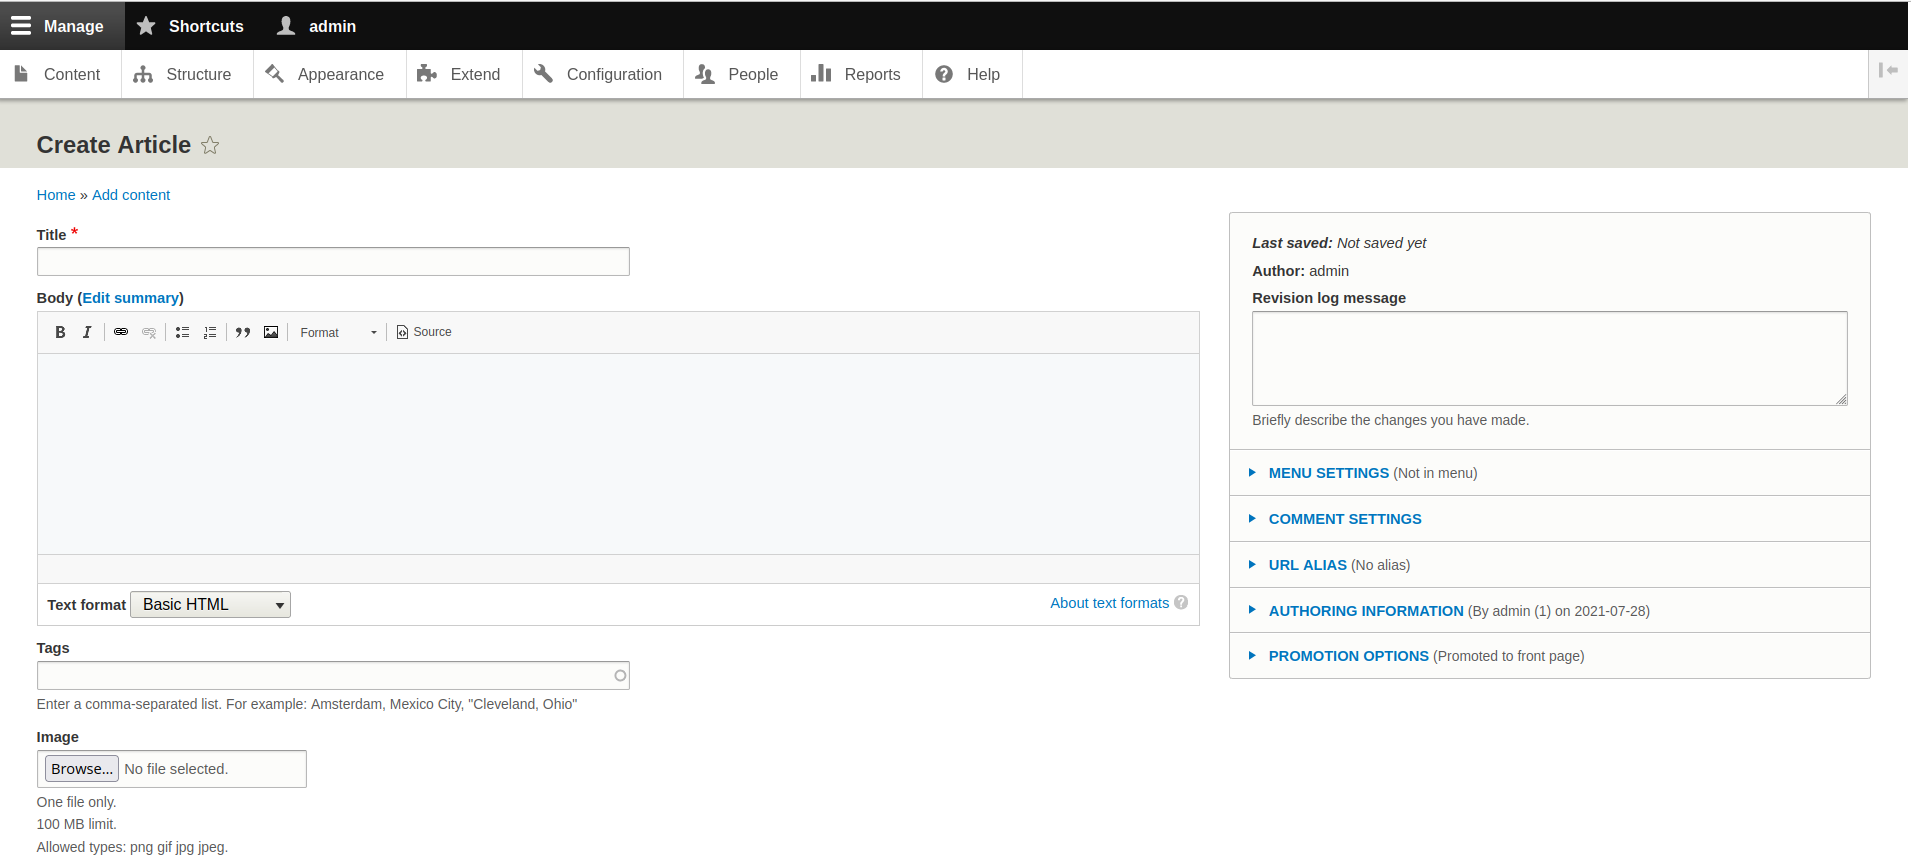The image size is (1911, 855).
Task: Switch the editor to Source view
Action: 424,332
